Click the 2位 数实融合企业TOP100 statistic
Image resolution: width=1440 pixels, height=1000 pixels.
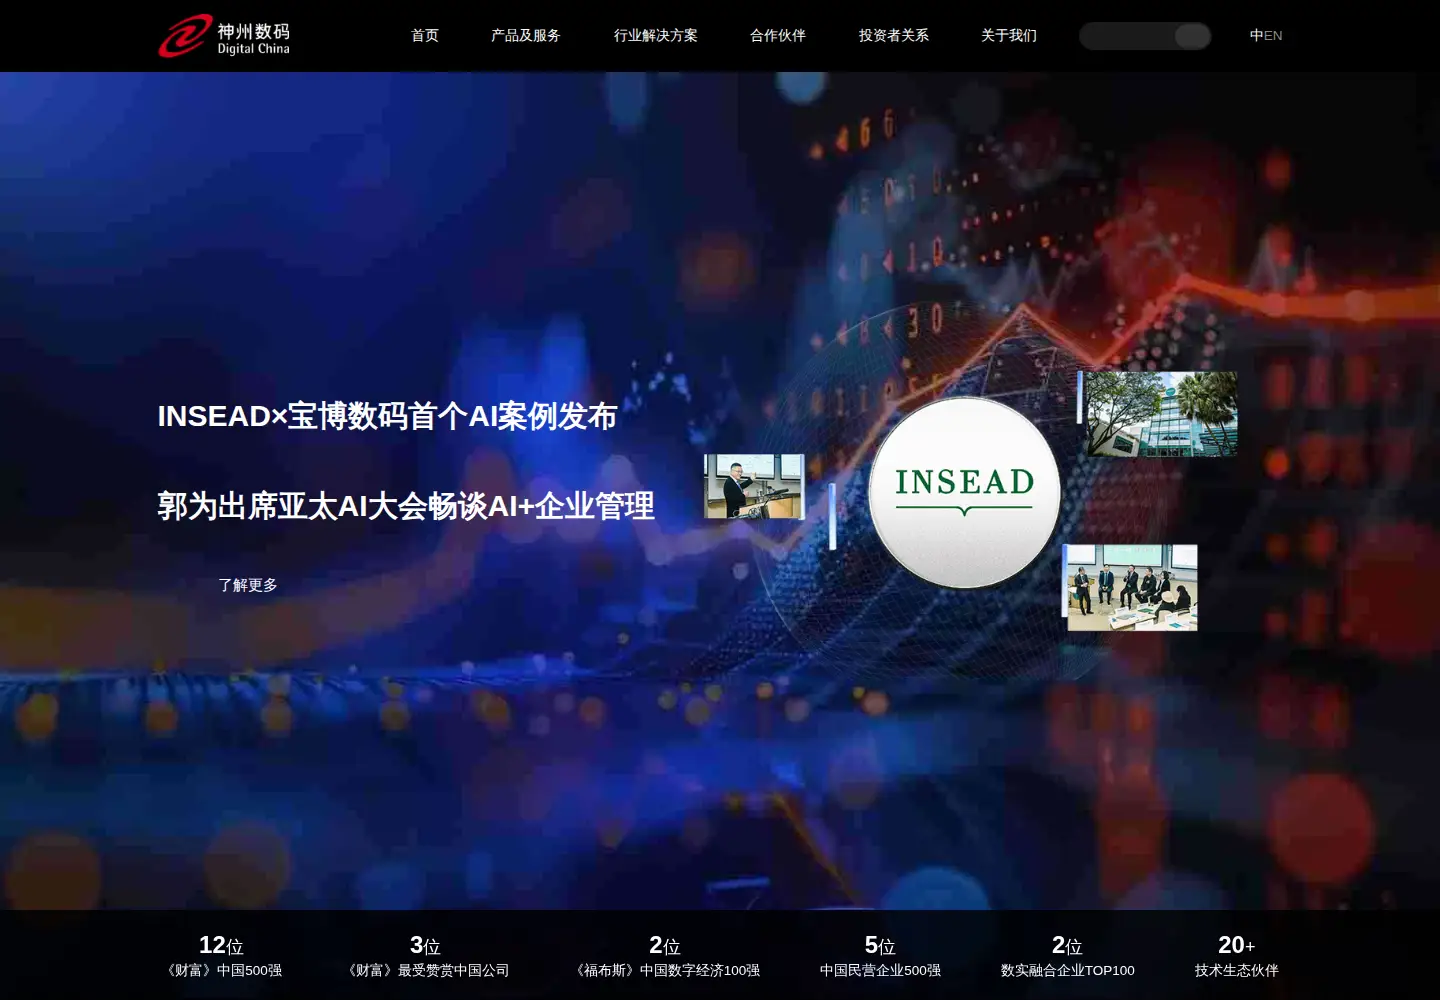pos(1068,956)
